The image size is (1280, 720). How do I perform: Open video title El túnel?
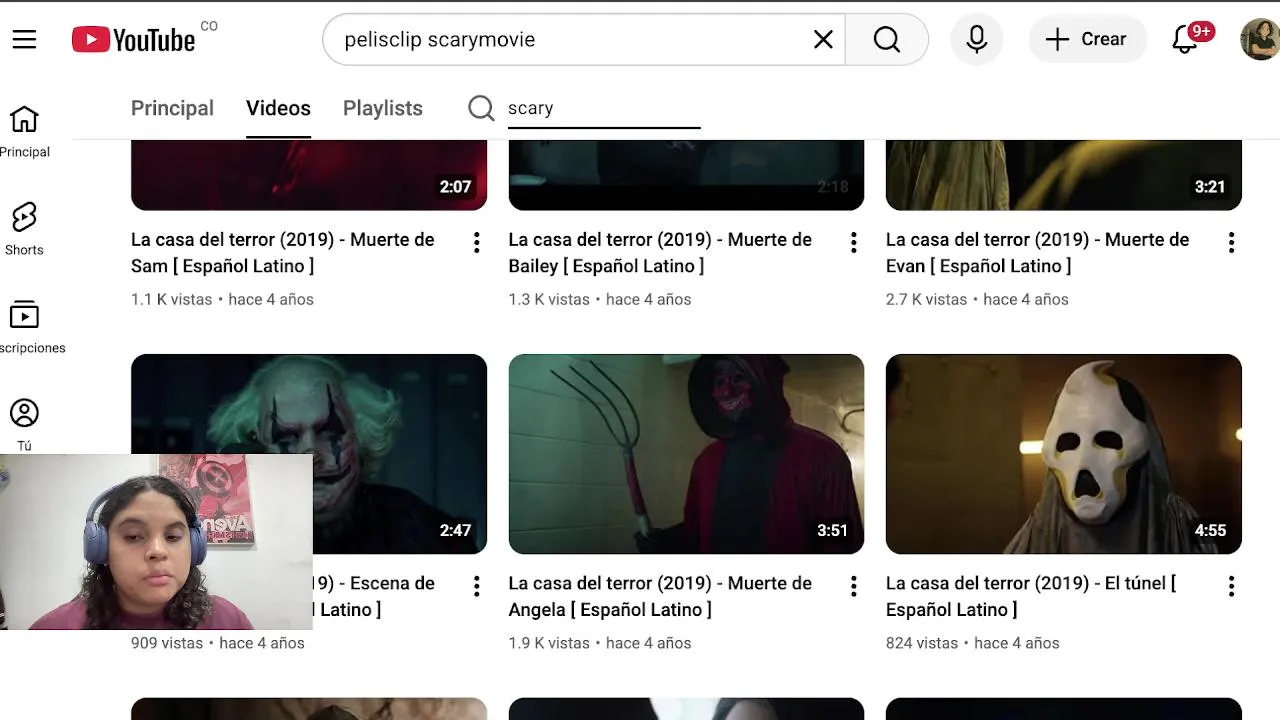[1031, 596]
